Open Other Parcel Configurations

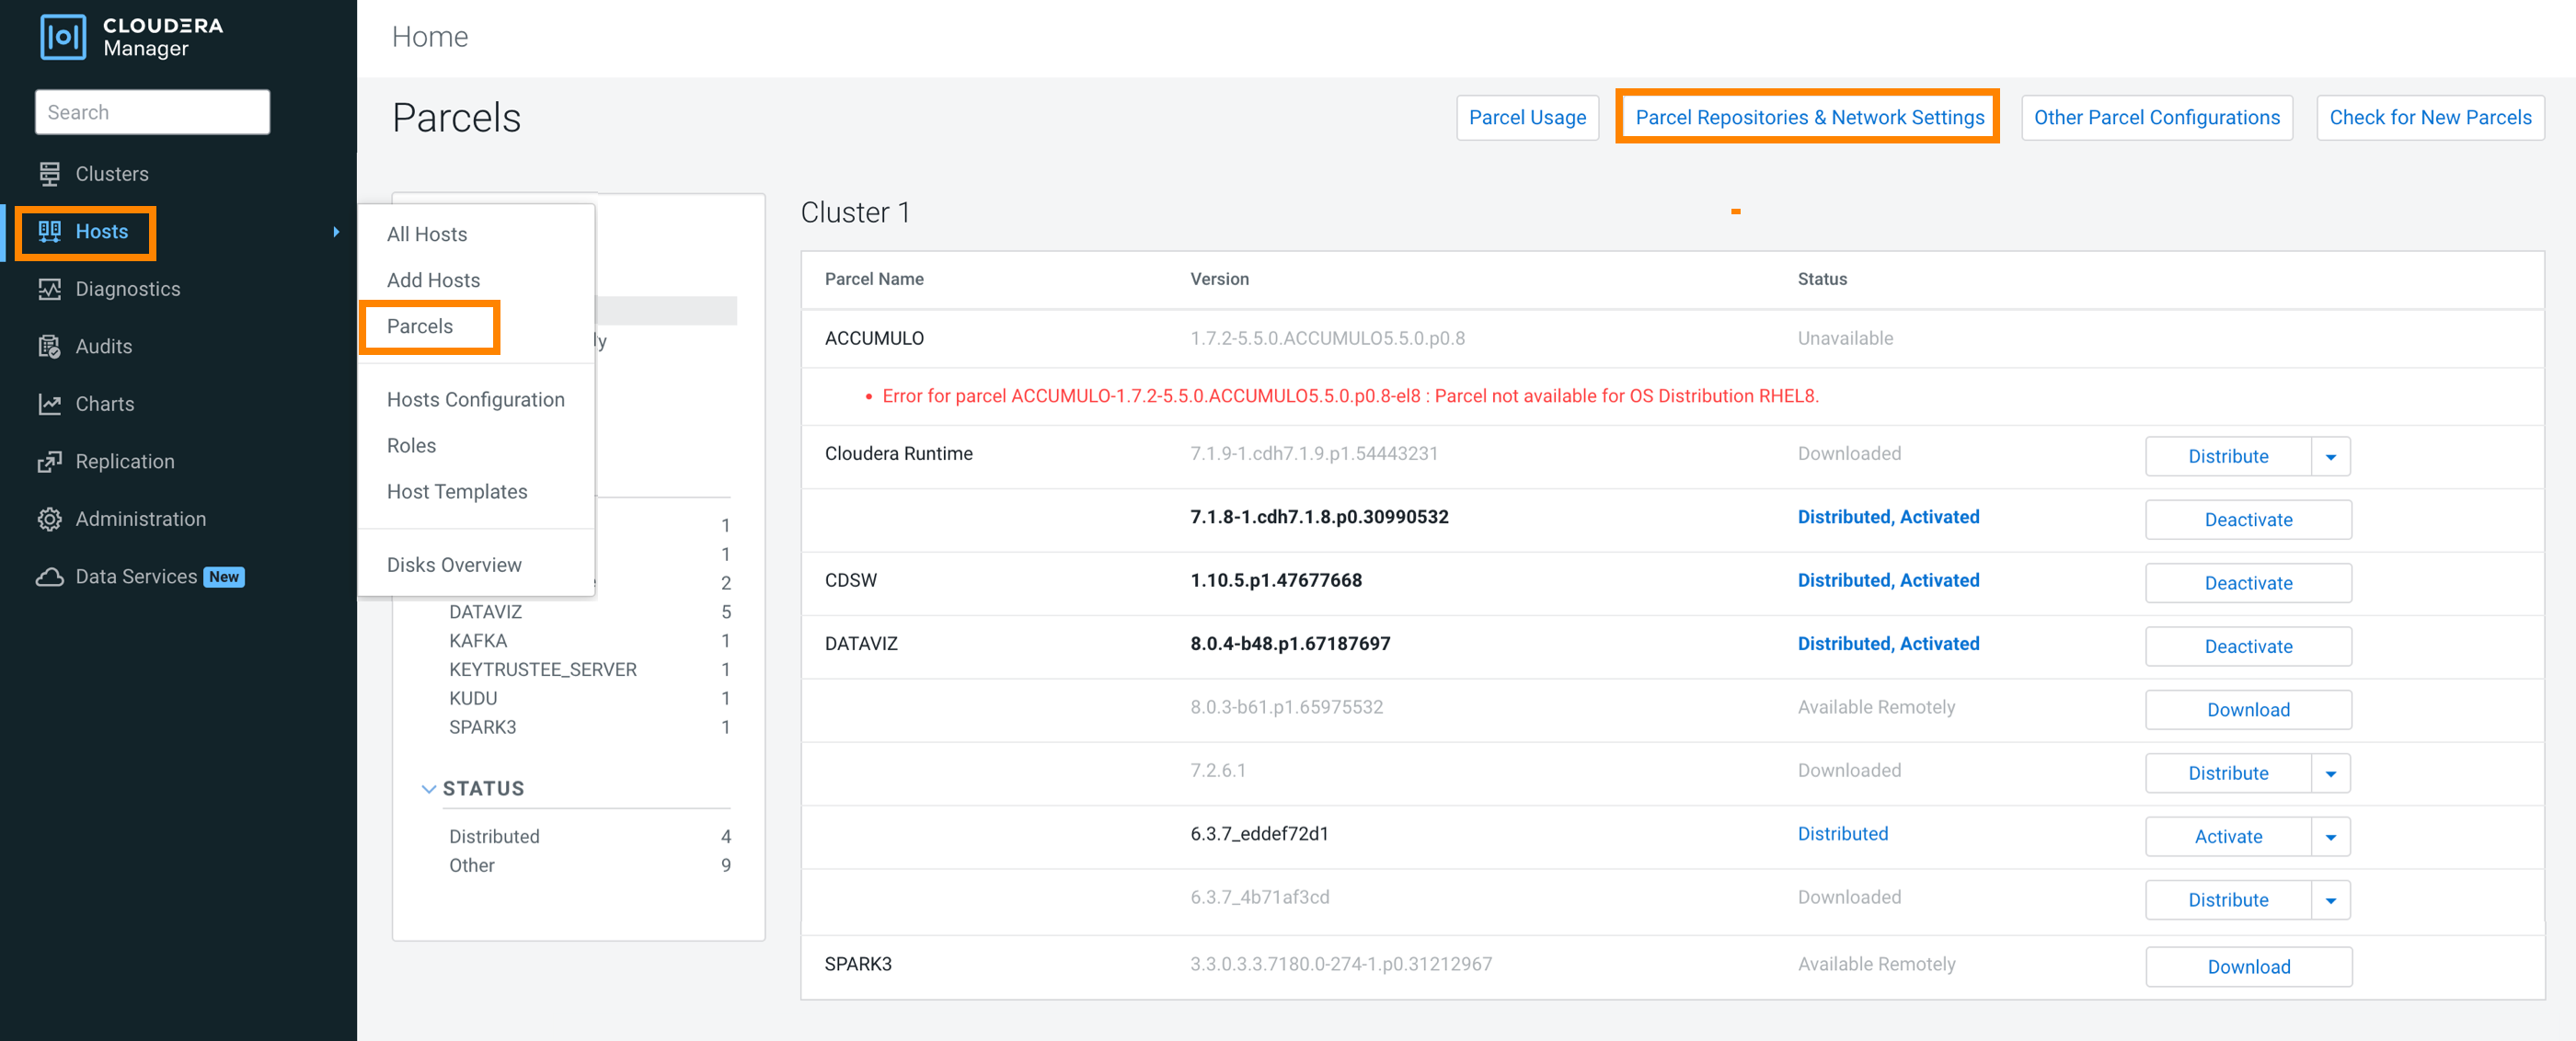(2156, 118)
